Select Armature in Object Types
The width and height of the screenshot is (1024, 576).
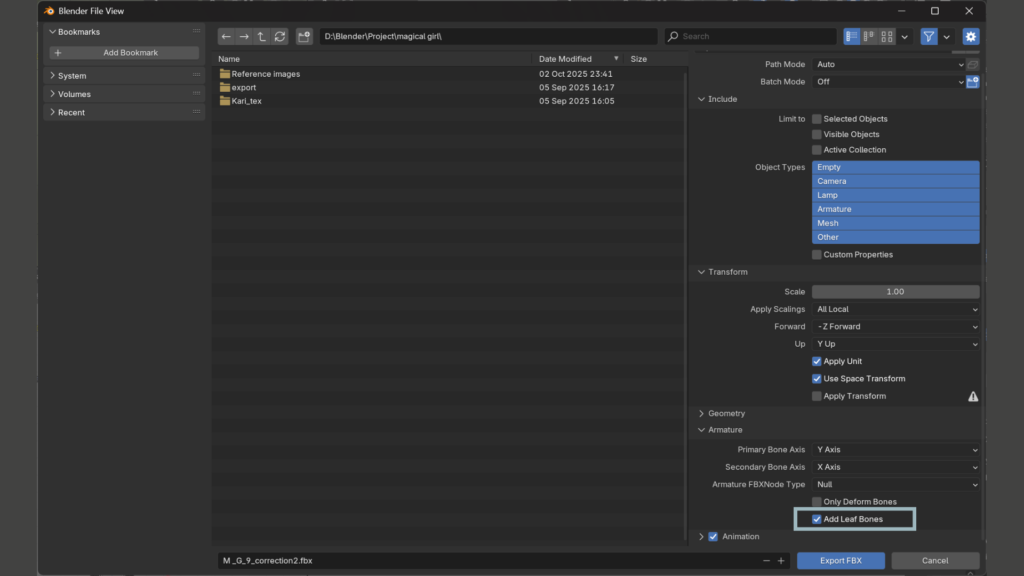[x=895, y=209]
